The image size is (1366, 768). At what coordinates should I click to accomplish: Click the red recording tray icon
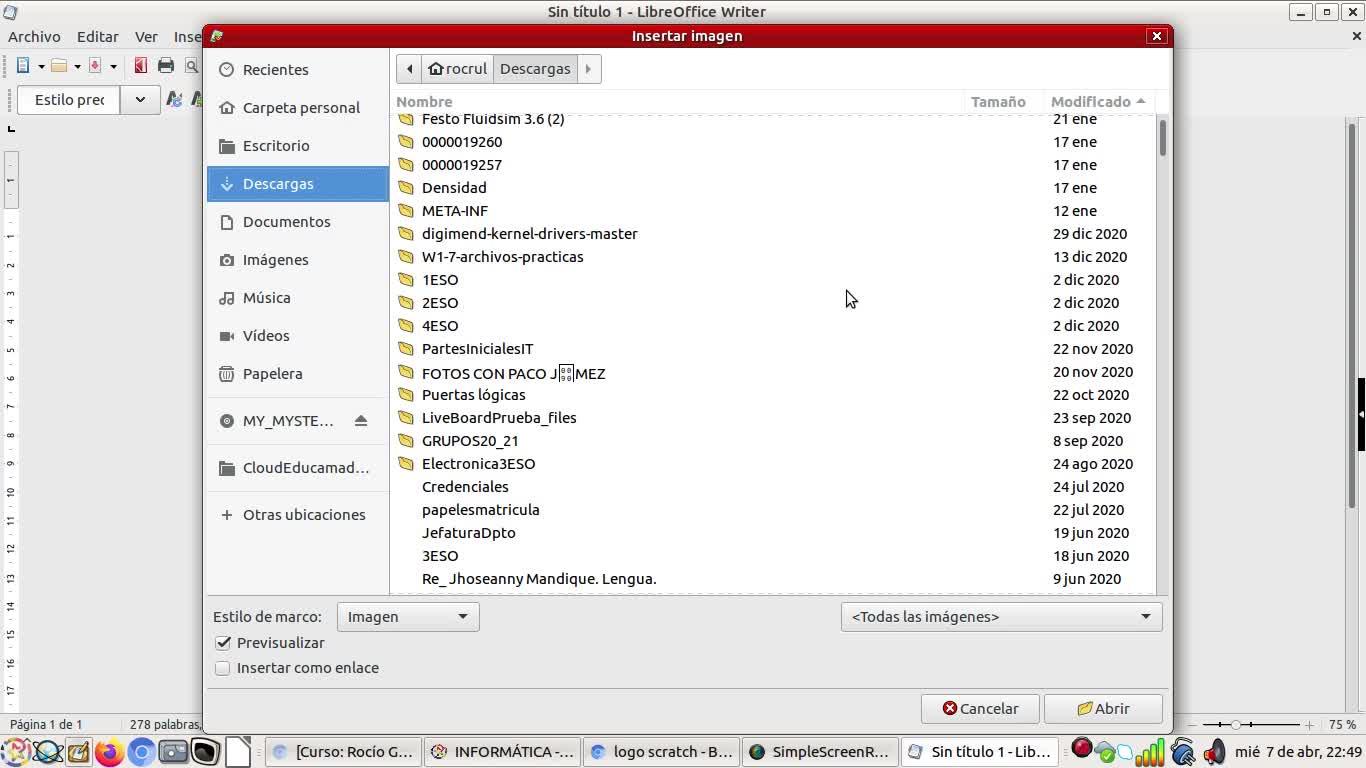tap(1081, 748)
